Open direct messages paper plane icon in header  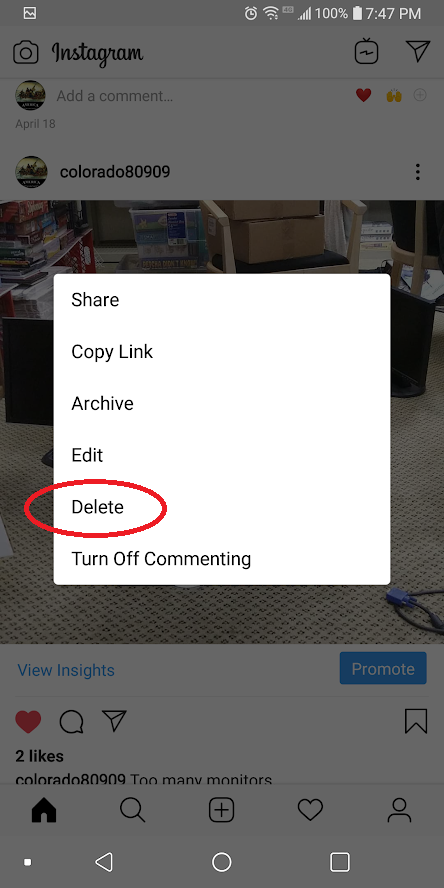[419, 52]
